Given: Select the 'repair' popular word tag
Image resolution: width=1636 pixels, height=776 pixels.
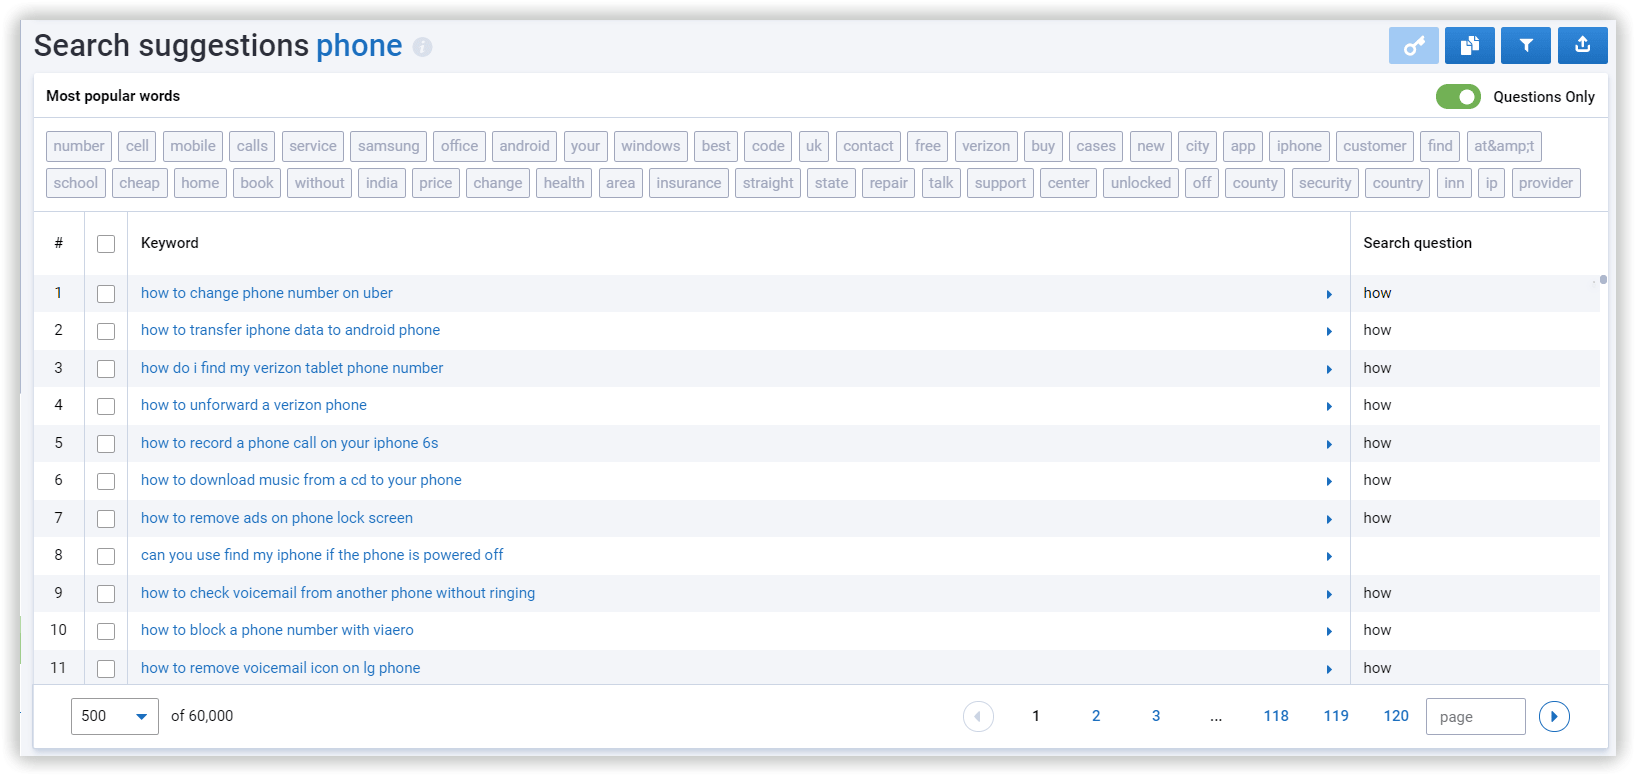Looking at the screenshot, I should point(889,183).
